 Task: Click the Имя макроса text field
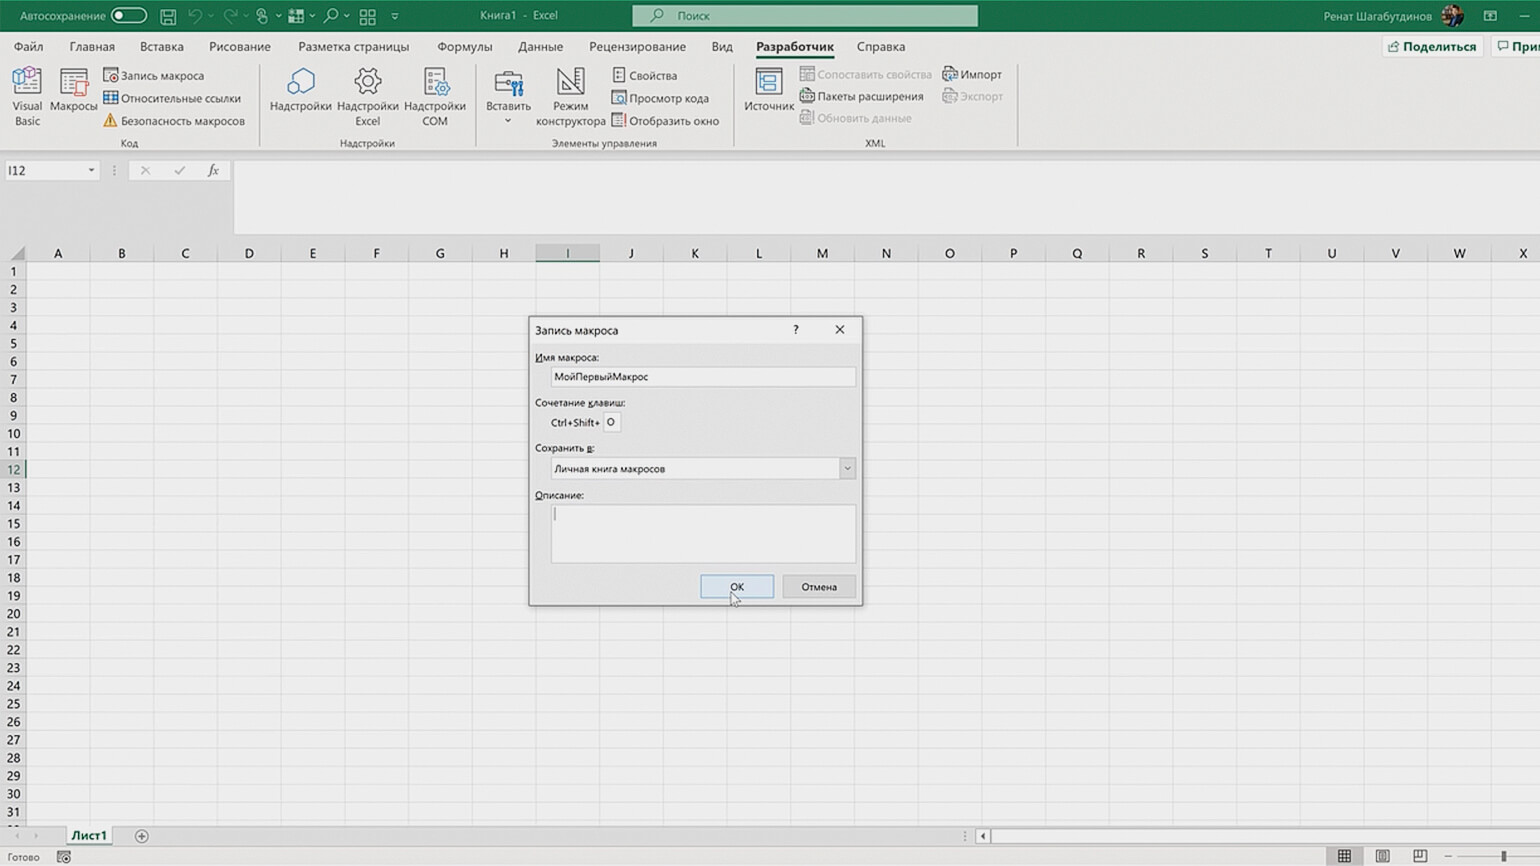coord(703,377)
